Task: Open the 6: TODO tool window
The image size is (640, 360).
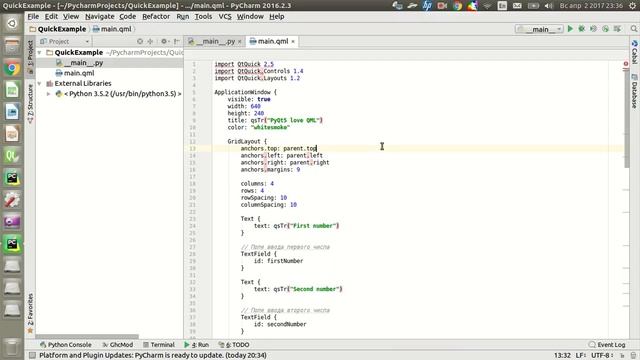Action: tap(234, 345)
